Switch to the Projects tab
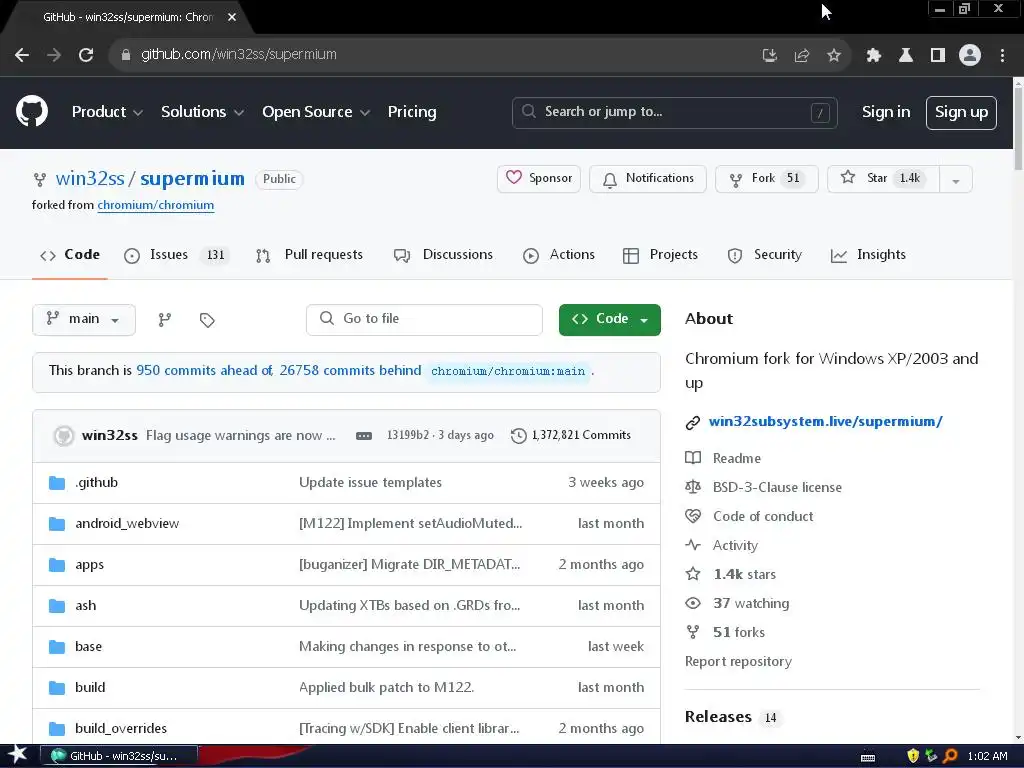This screenshot has width=1024, height=768. [661, 255]
